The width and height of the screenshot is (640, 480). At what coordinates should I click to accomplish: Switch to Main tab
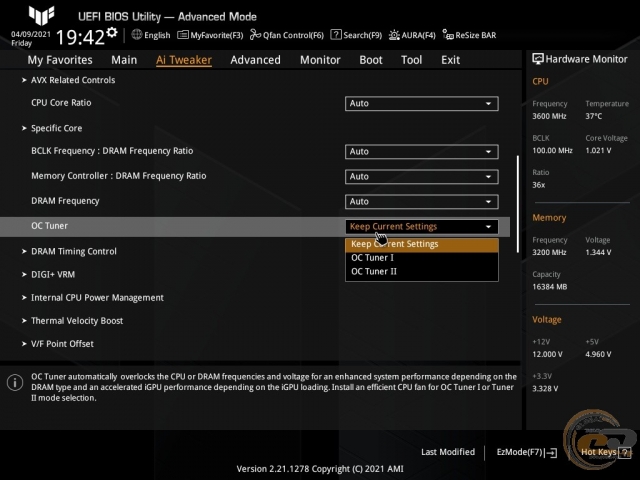coord(124,60)
